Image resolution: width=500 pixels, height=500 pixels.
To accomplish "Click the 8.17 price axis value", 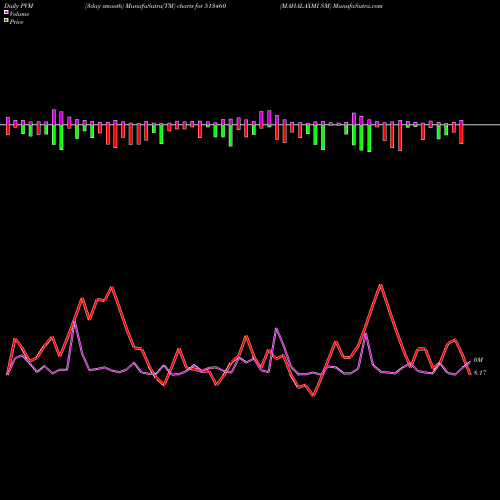I will [x=480, y=373].
